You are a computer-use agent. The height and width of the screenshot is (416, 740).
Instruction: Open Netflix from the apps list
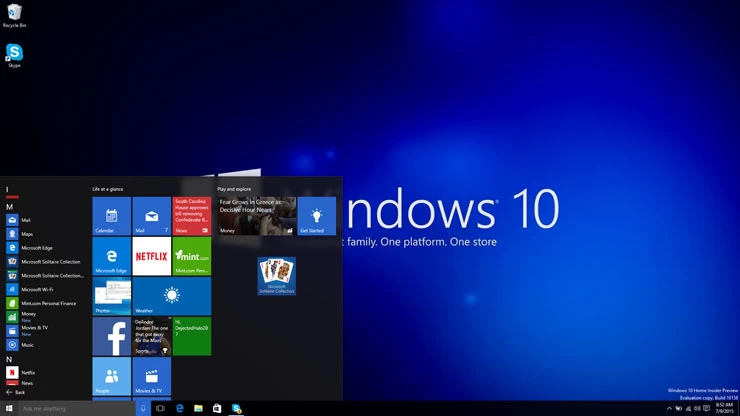tap(45, 373)
